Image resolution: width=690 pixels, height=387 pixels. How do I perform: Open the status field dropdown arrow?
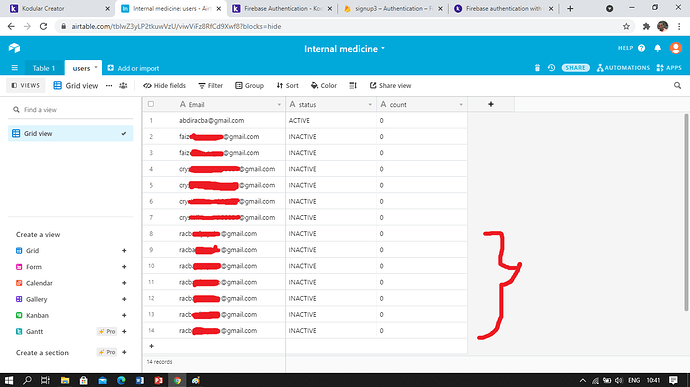coord(370,105)
